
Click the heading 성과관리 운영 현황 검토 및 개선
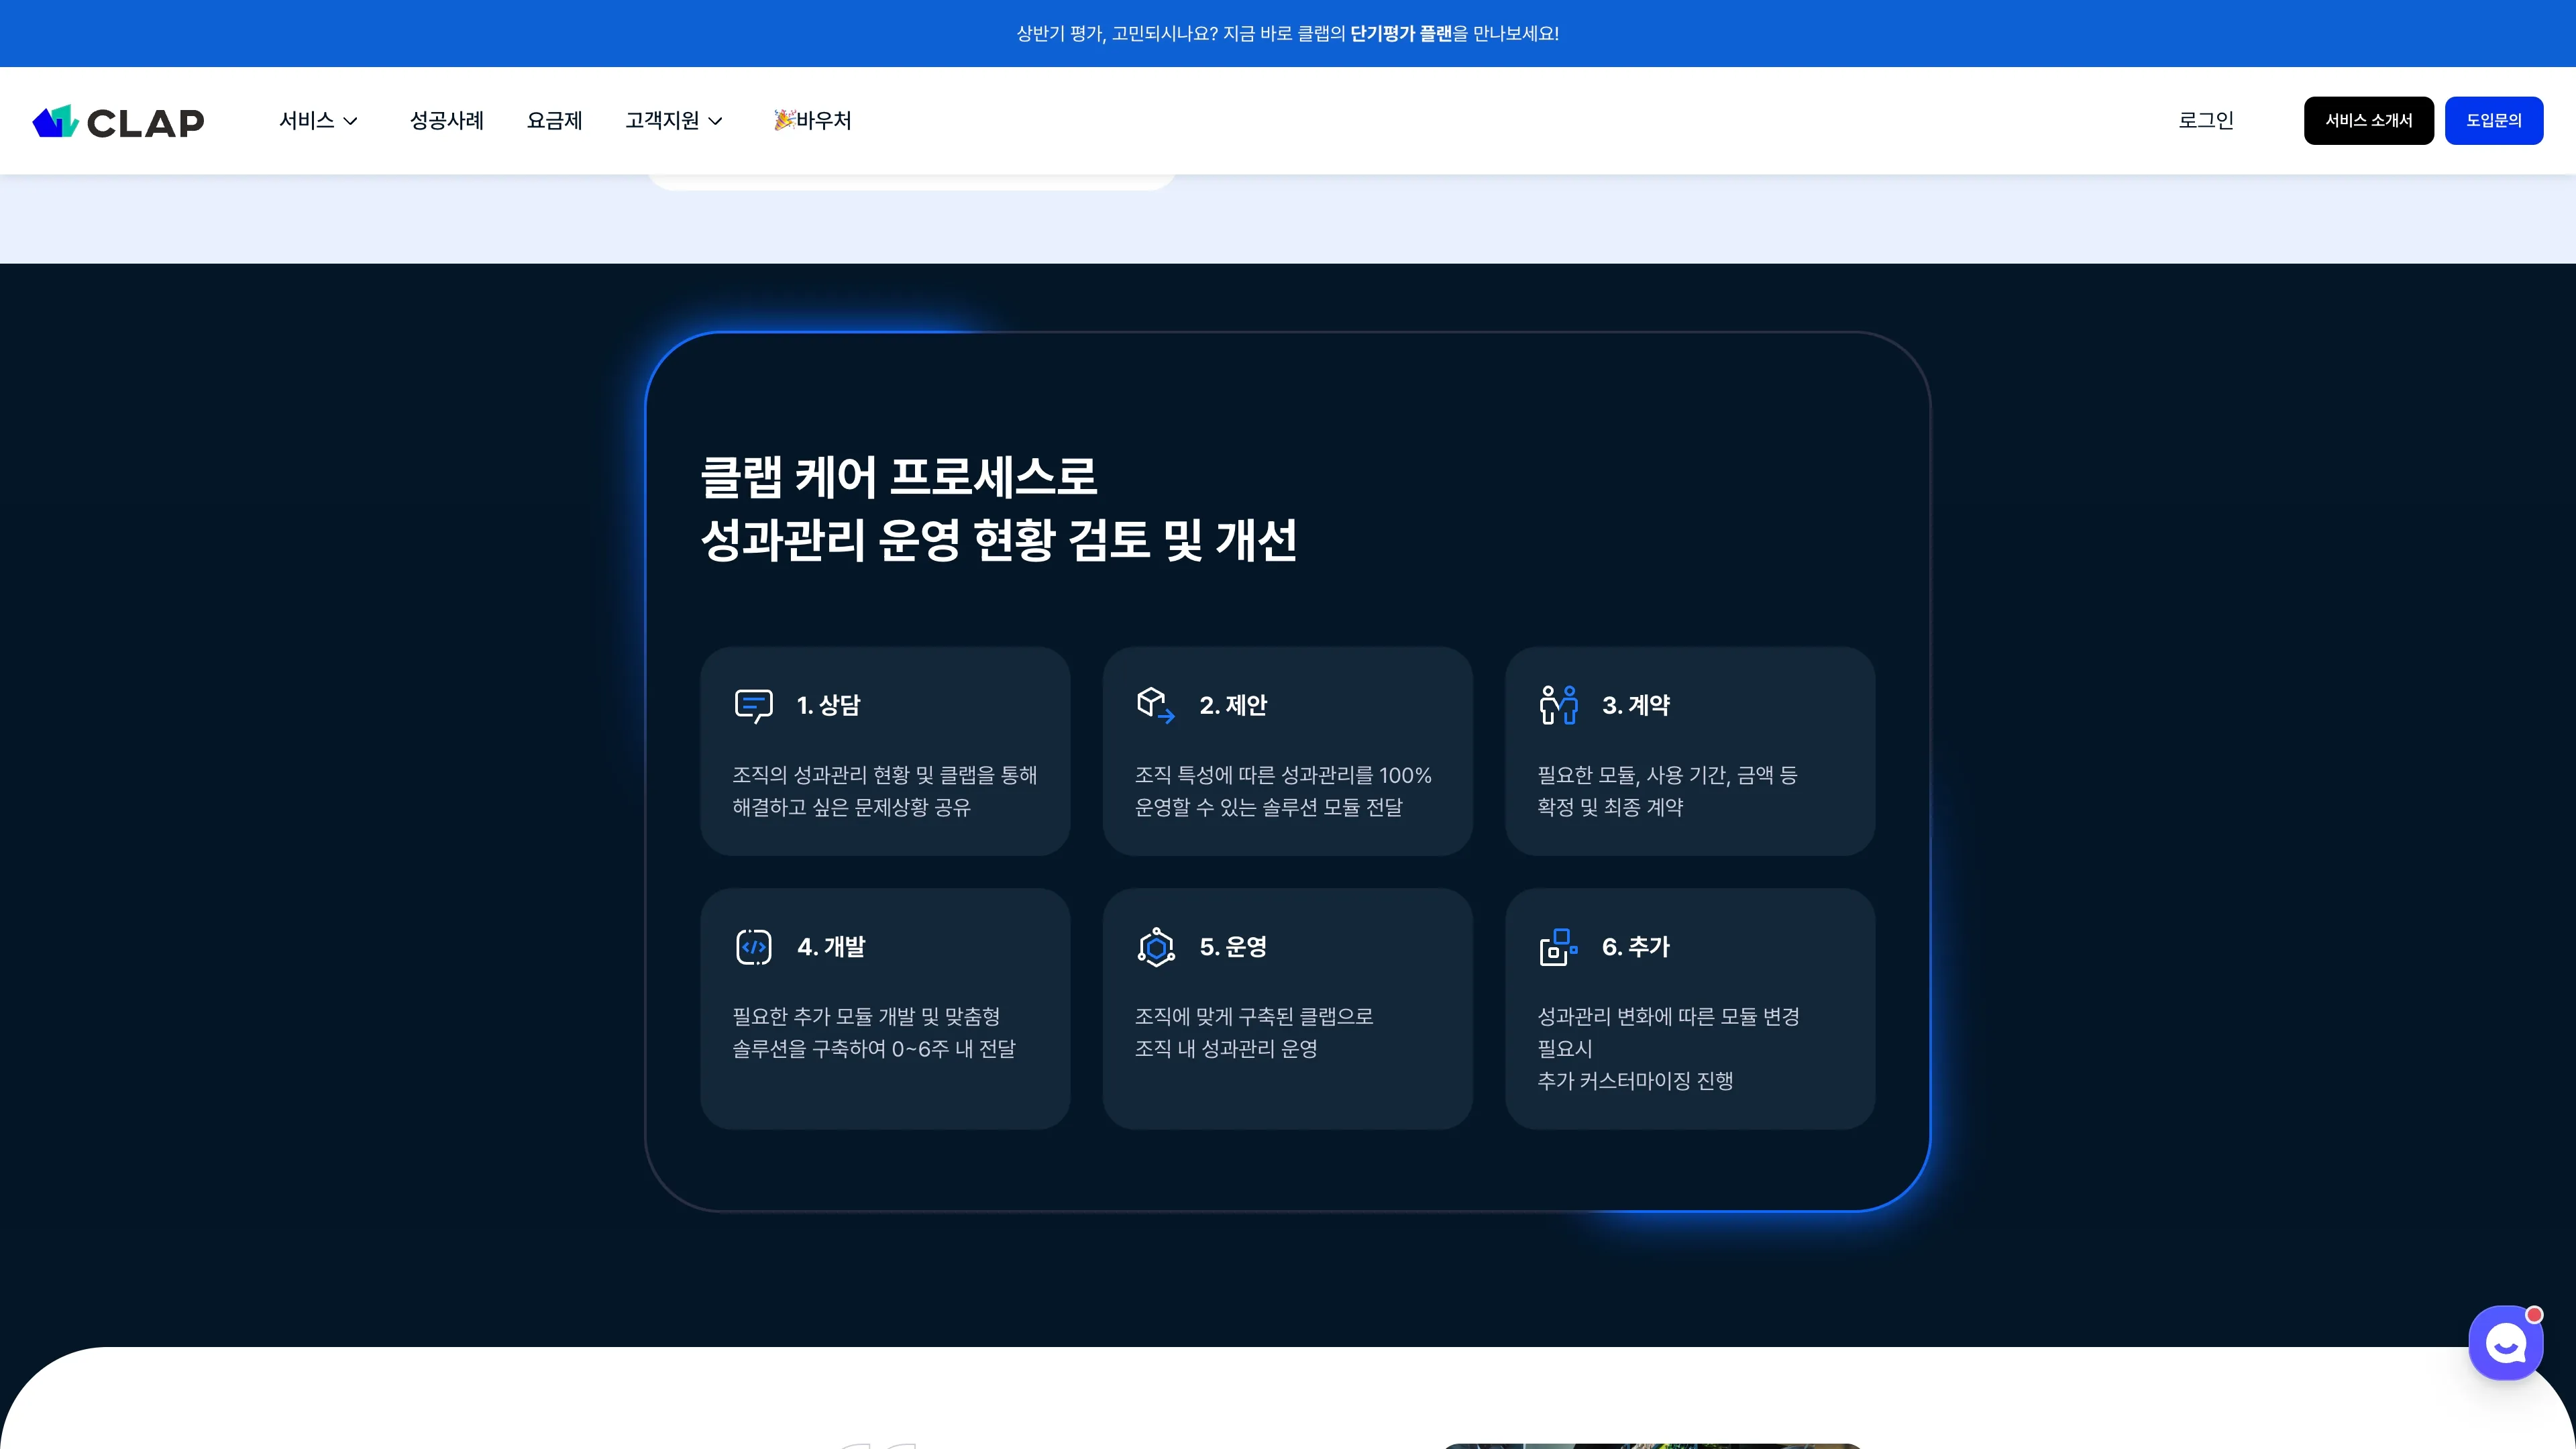(999, 540)
